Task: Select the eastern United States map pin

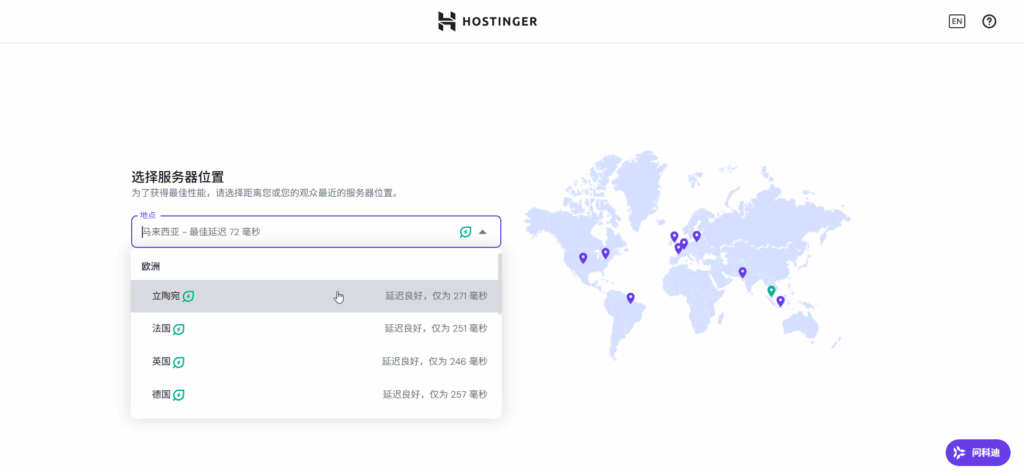Action: click(605, 253)
